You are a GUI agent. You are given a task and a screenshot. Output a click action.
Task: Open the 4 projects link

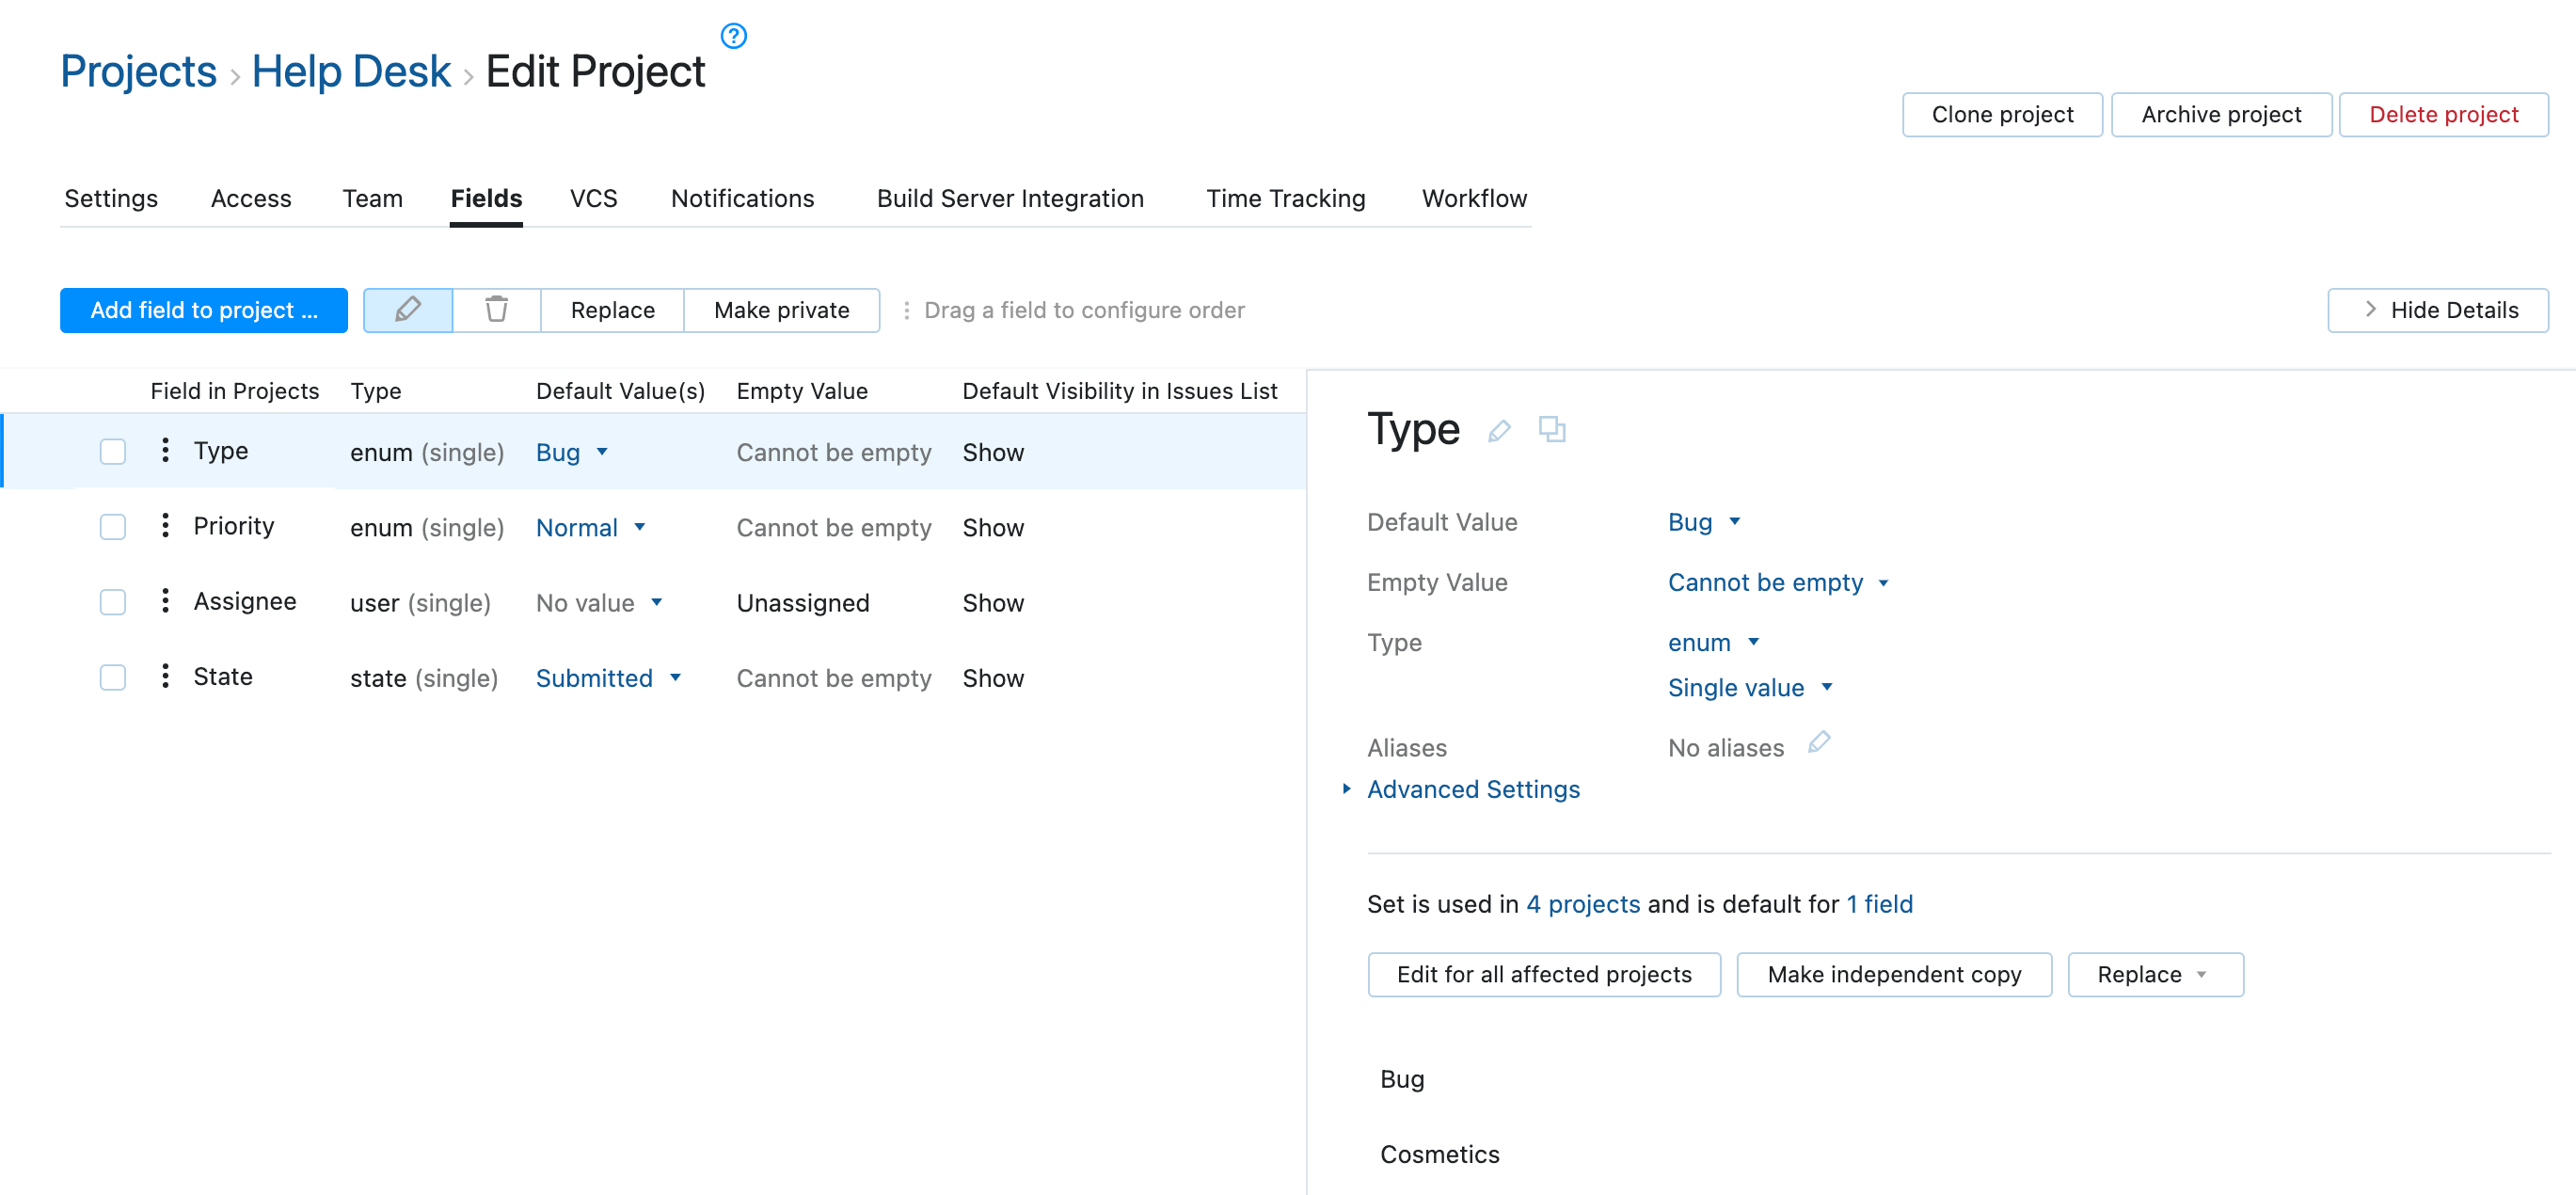pyautogui.click(x=1583, y=904)
